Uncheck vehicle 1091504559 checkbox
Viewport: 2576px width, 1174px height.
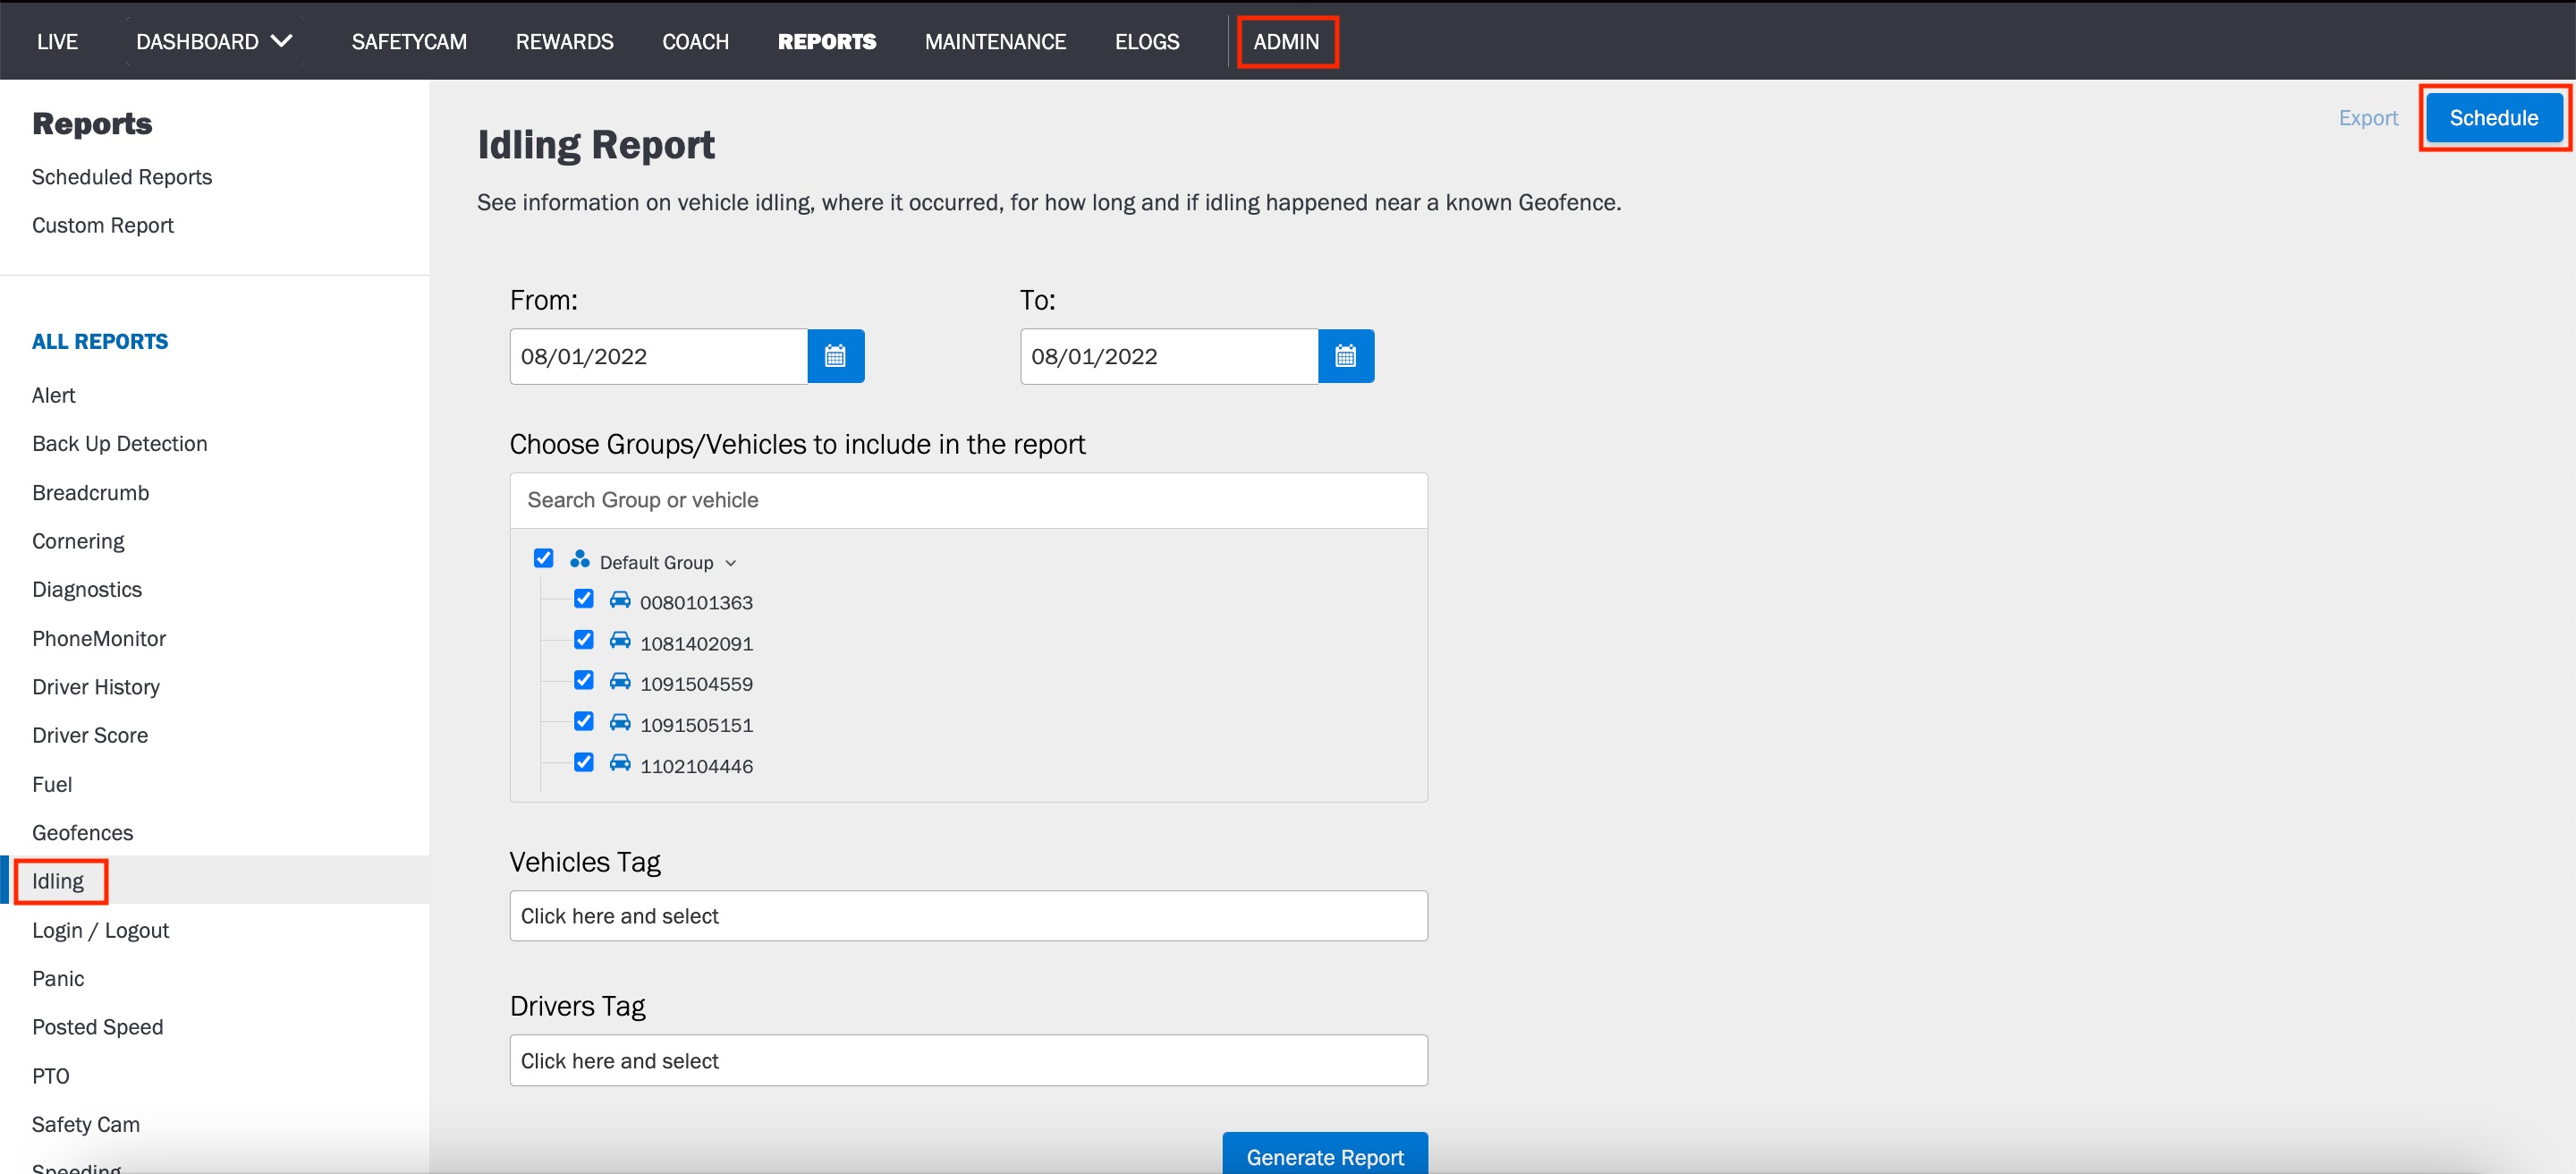click(x=583, y=681)
